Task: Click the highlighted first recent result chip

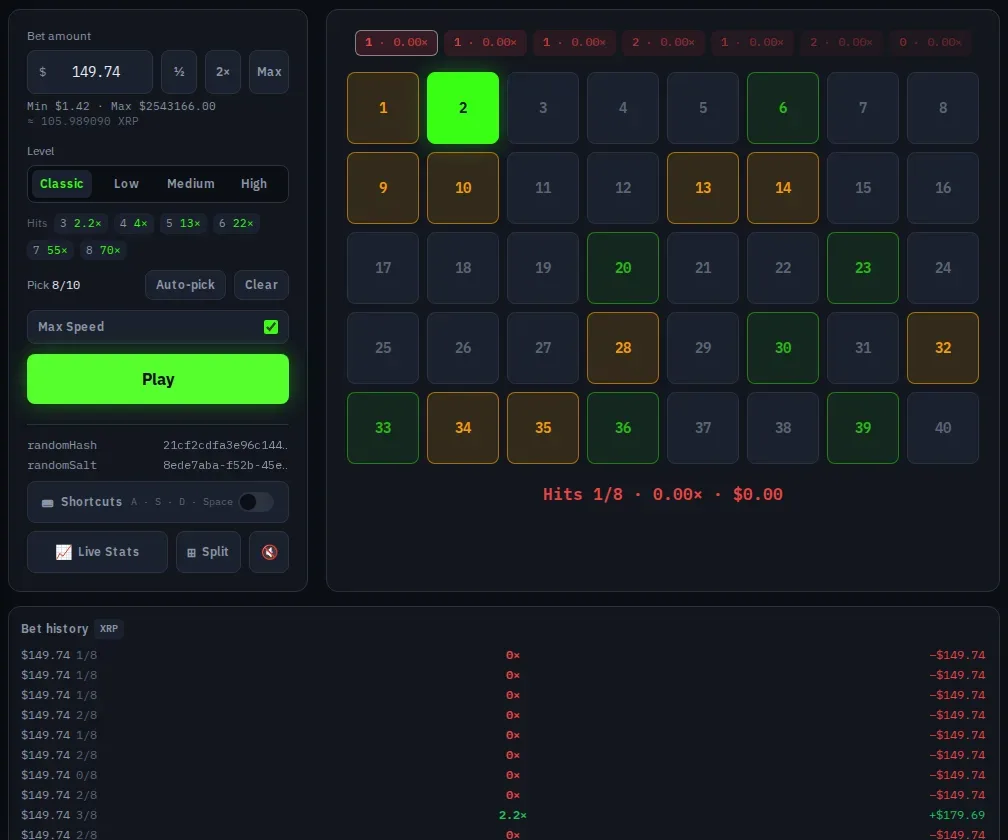Action: click(396, 42)
